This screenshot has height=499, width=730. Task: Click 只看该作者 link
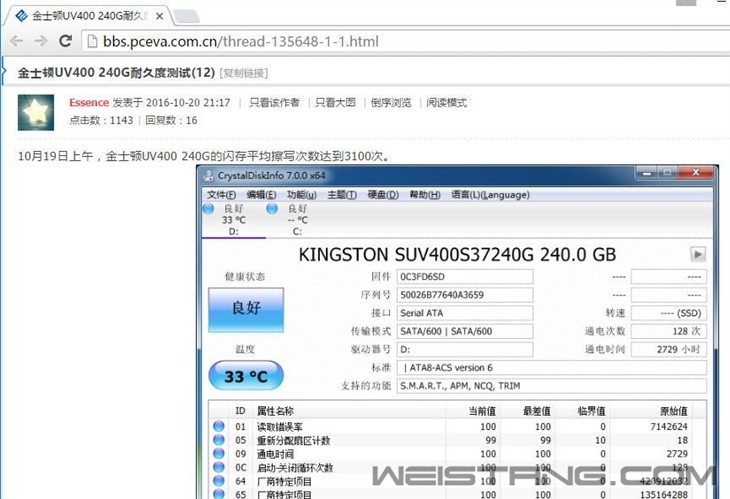274,102
